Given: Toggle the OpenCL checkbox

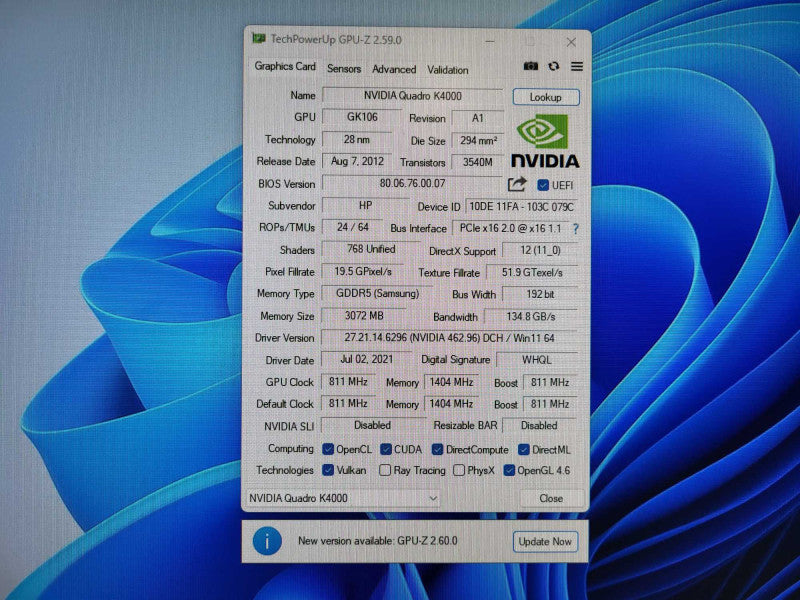Looking at the screenshot, I should [328, 449].
